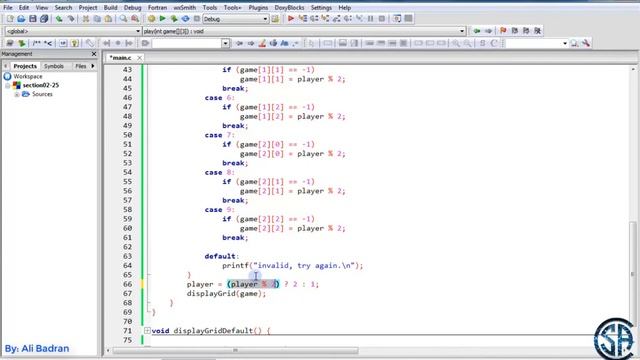This screenshot has width=640, height=360.
Task: Switch to the Files tab
Action: (80, 66)
